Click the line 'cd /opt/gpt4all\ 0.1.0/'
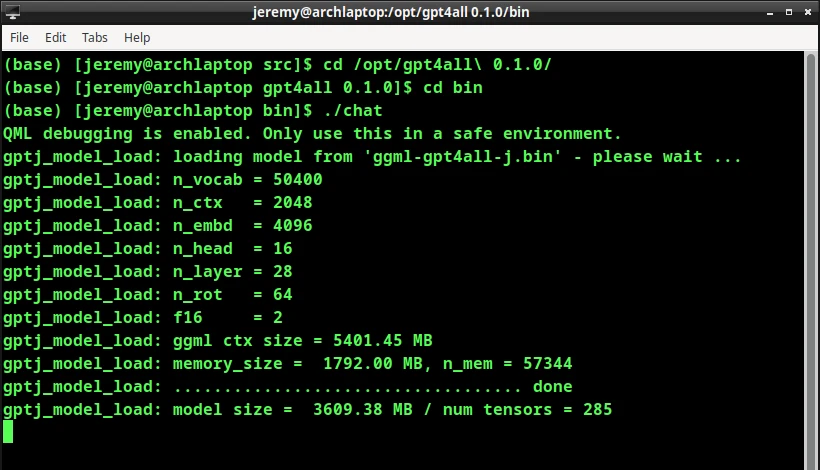Viewport: 820px width, 470px height. 277,65
